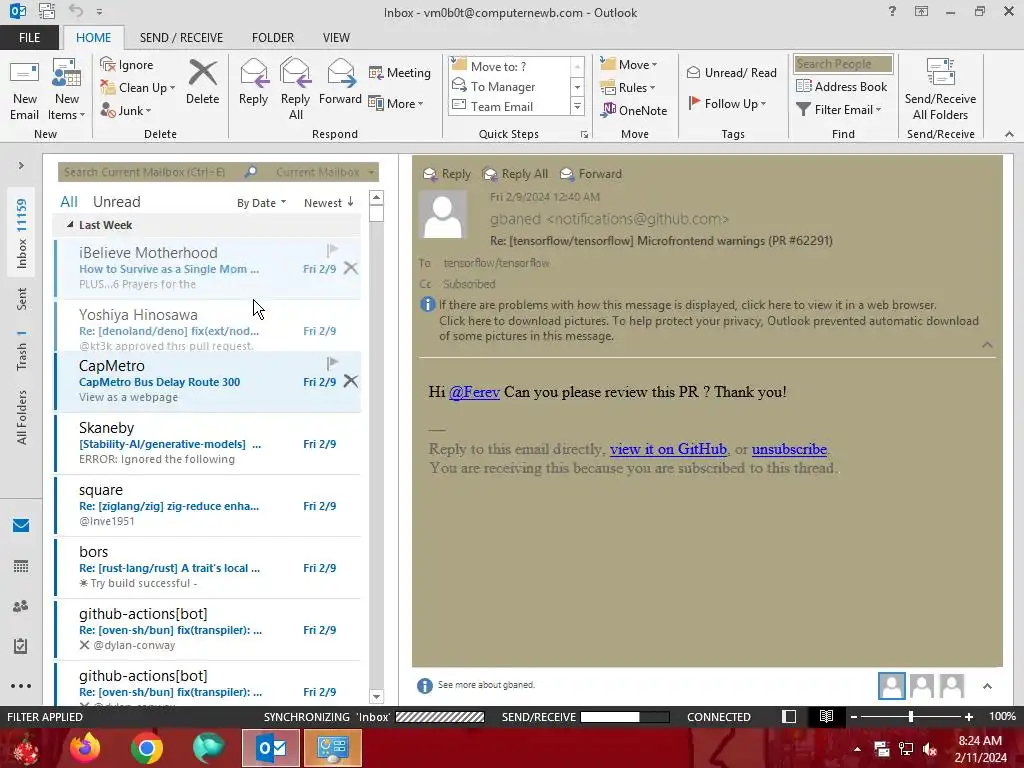This screenshot has height=768, width=1024.
Task: Send message to OneNote
Action: click(634, 110)
